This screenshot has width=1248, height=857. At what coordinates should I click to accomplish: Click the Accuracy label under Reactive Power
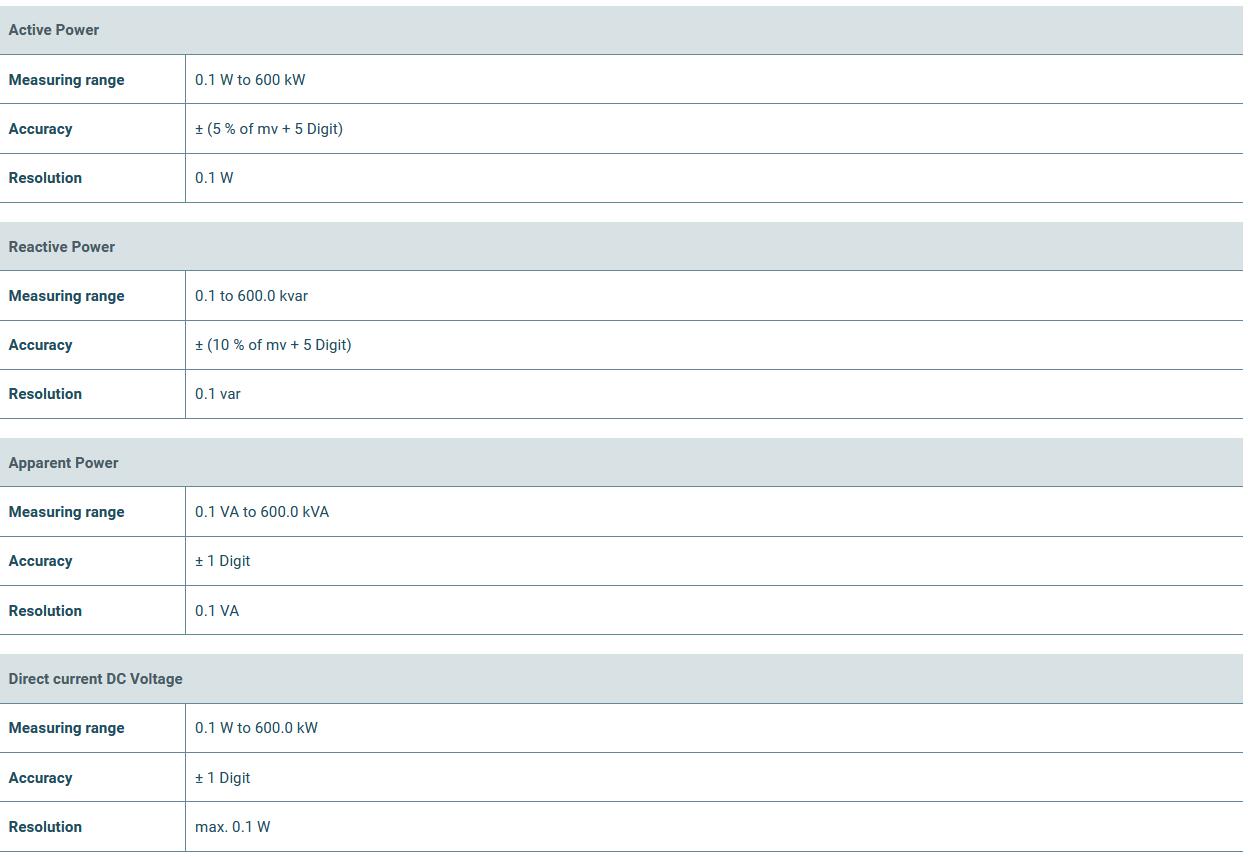tap(40, 345)
